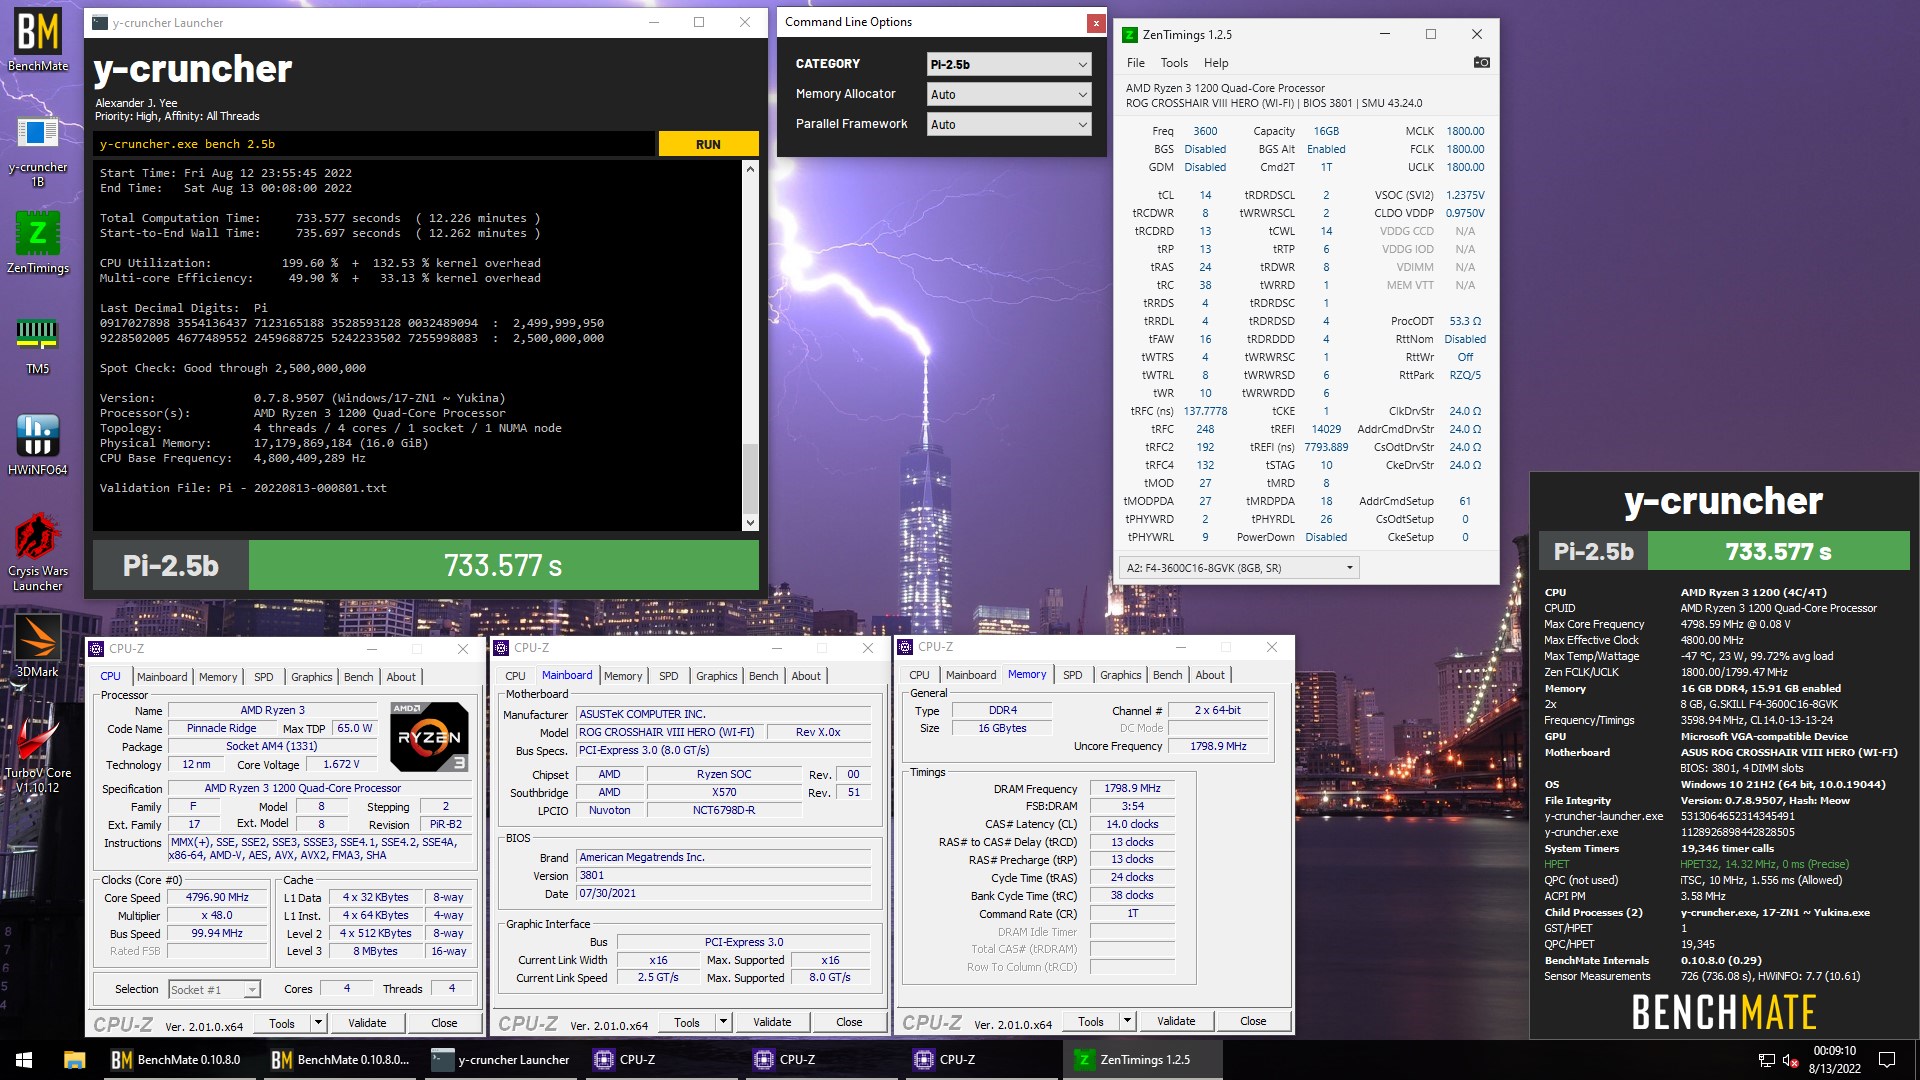Select SPD tab in Mainboard CPU-Z window

[668, 676]
